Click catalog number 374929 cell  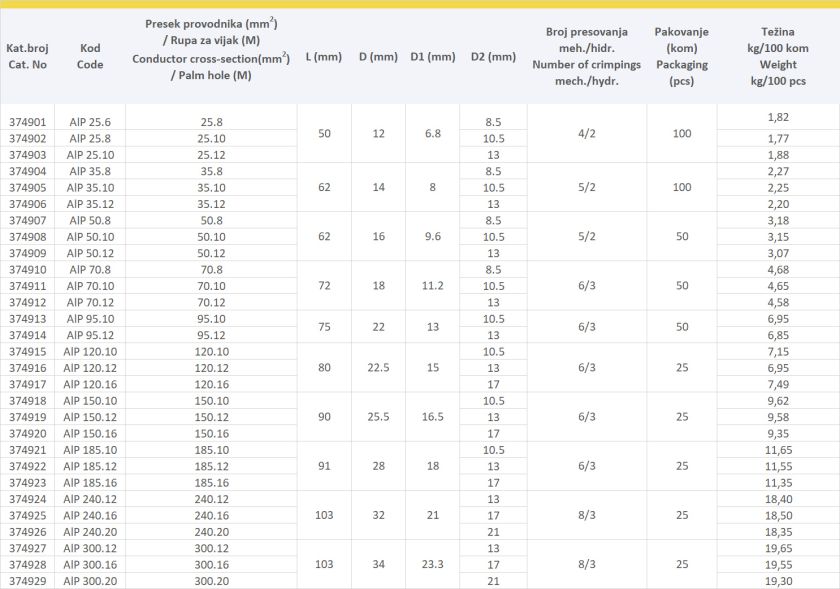point(27,581)
